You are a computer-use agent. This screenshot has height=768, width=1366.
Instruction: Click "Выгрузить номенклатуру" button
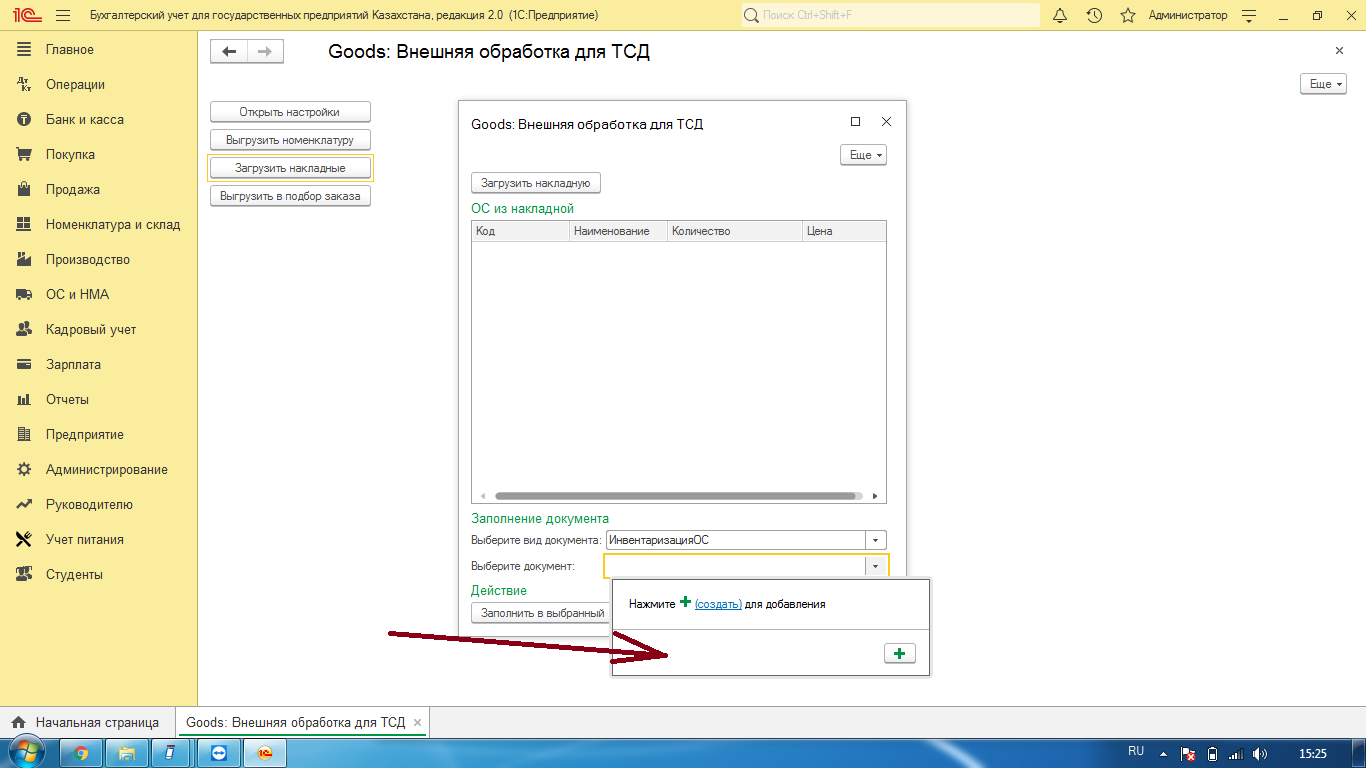290,140
